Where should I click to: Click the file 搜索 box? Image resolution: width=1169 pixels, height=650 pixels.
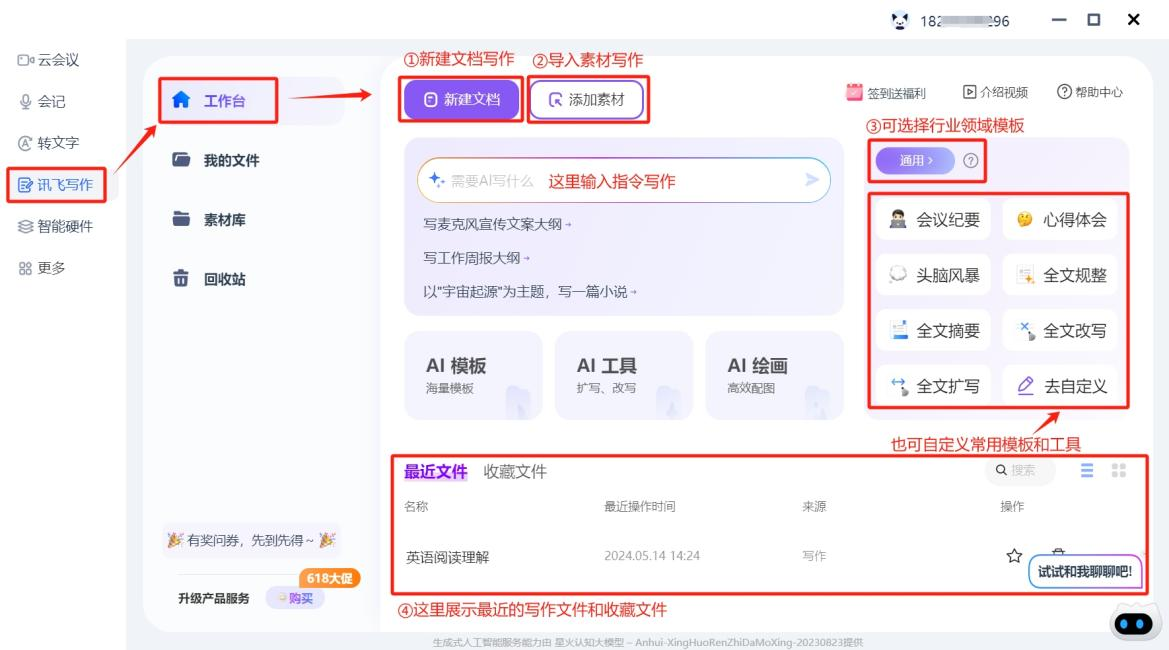point(1020,470)
